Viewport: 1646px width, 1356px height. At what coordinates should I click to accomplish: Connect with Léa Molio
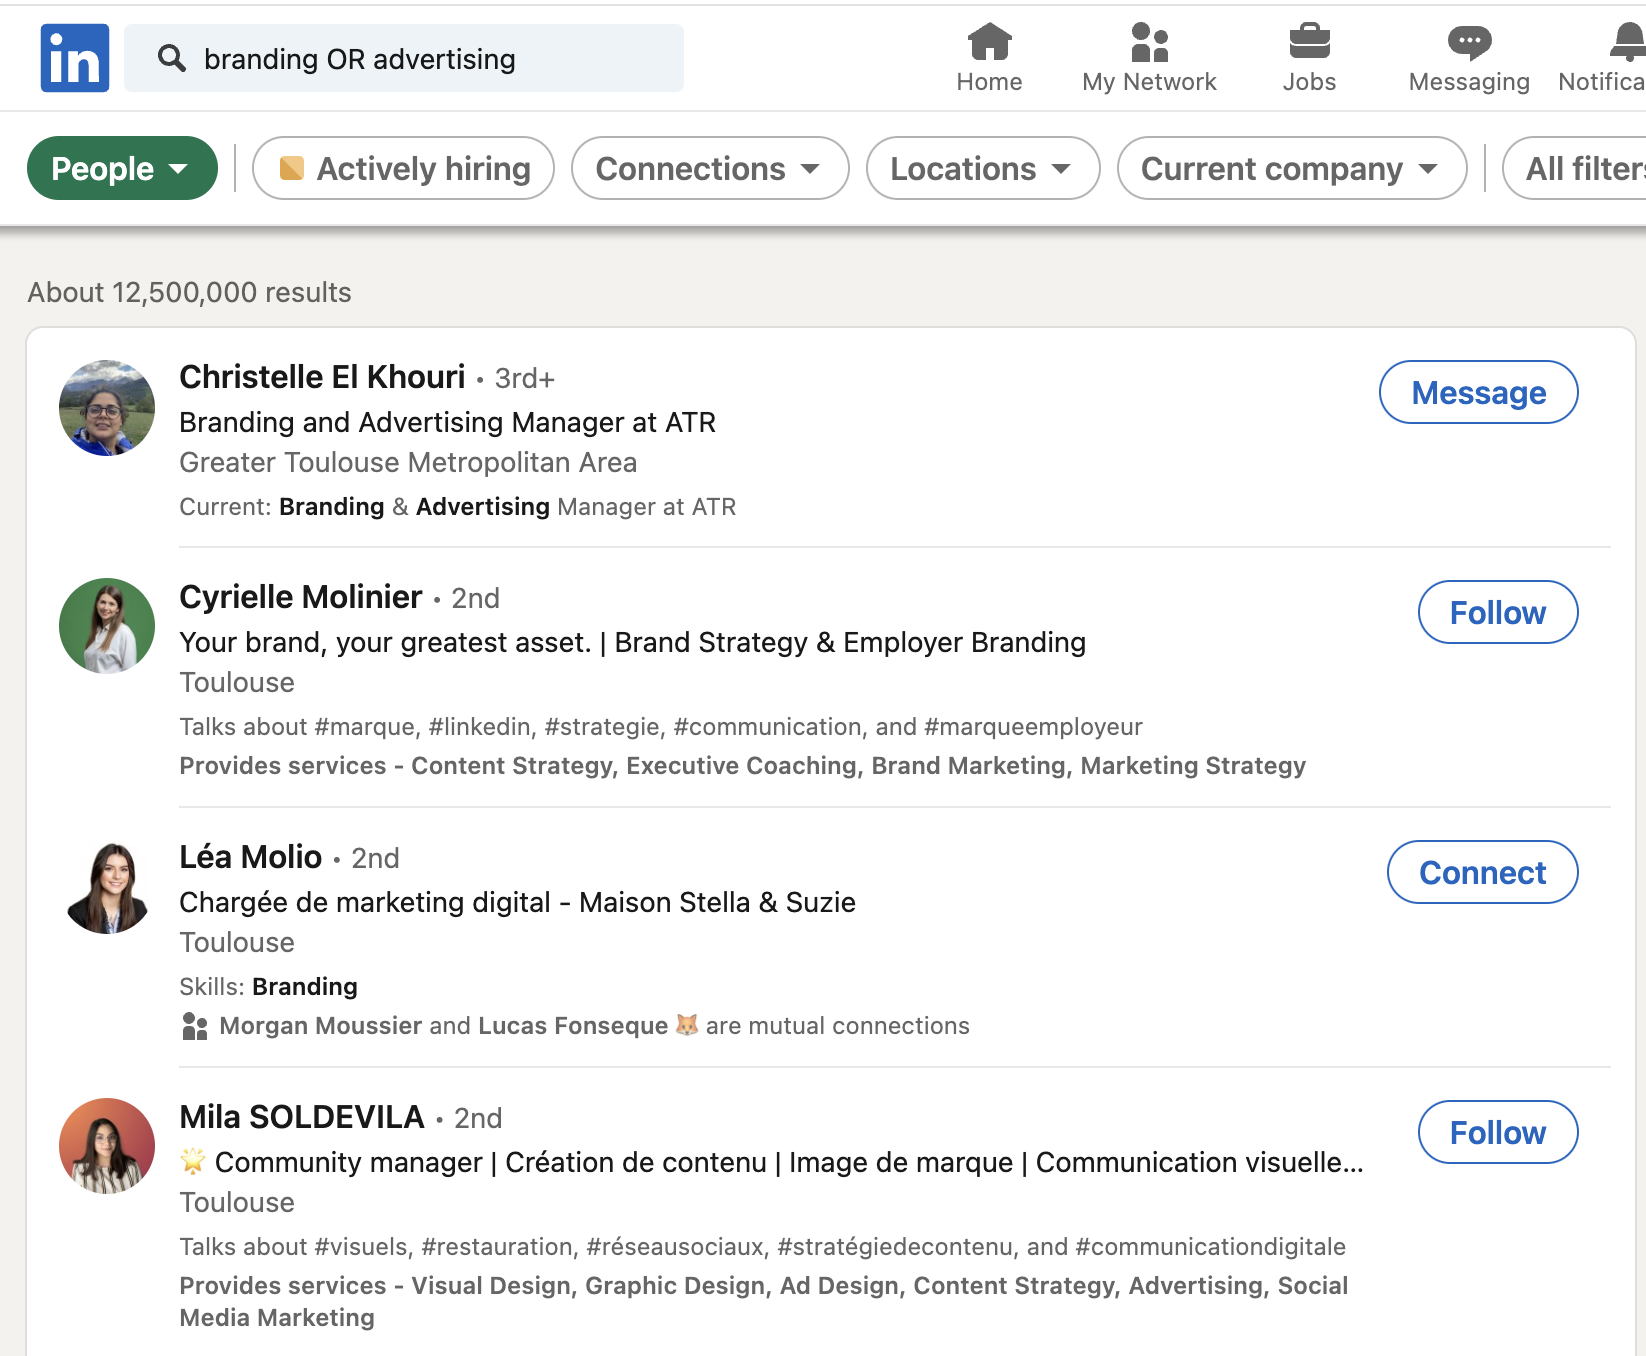[x=1482, y=872]
